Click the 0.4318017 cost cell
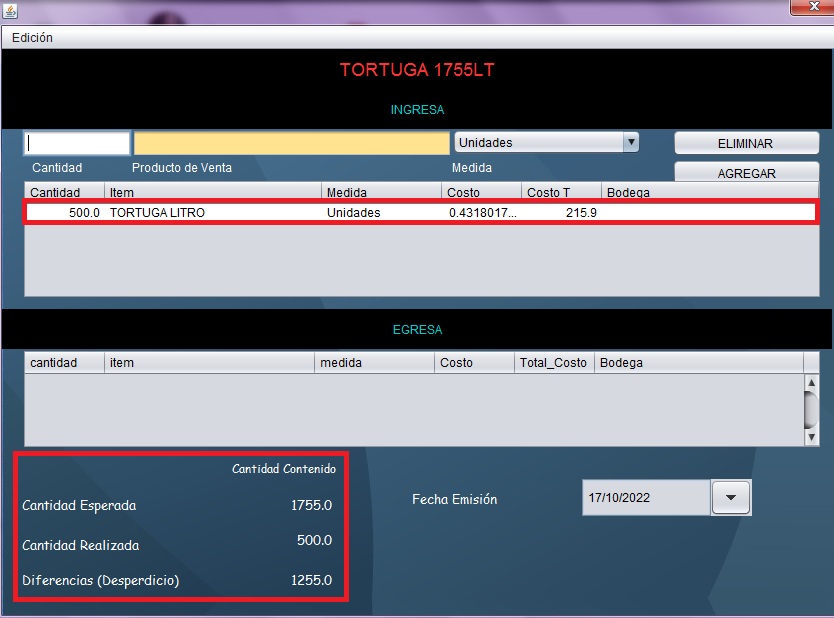834x618 pixels. [482, 213]
